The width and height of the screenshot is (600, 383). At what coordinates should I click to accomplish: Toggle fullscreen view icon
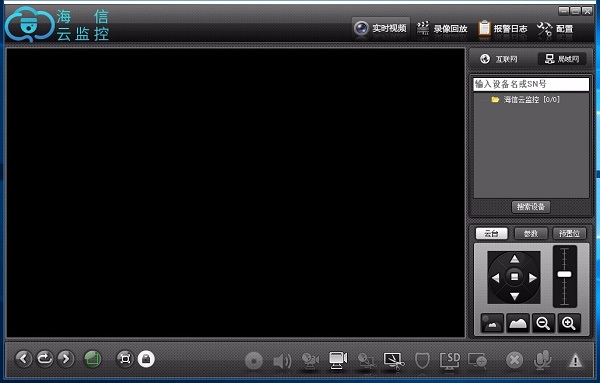[125, 359]
